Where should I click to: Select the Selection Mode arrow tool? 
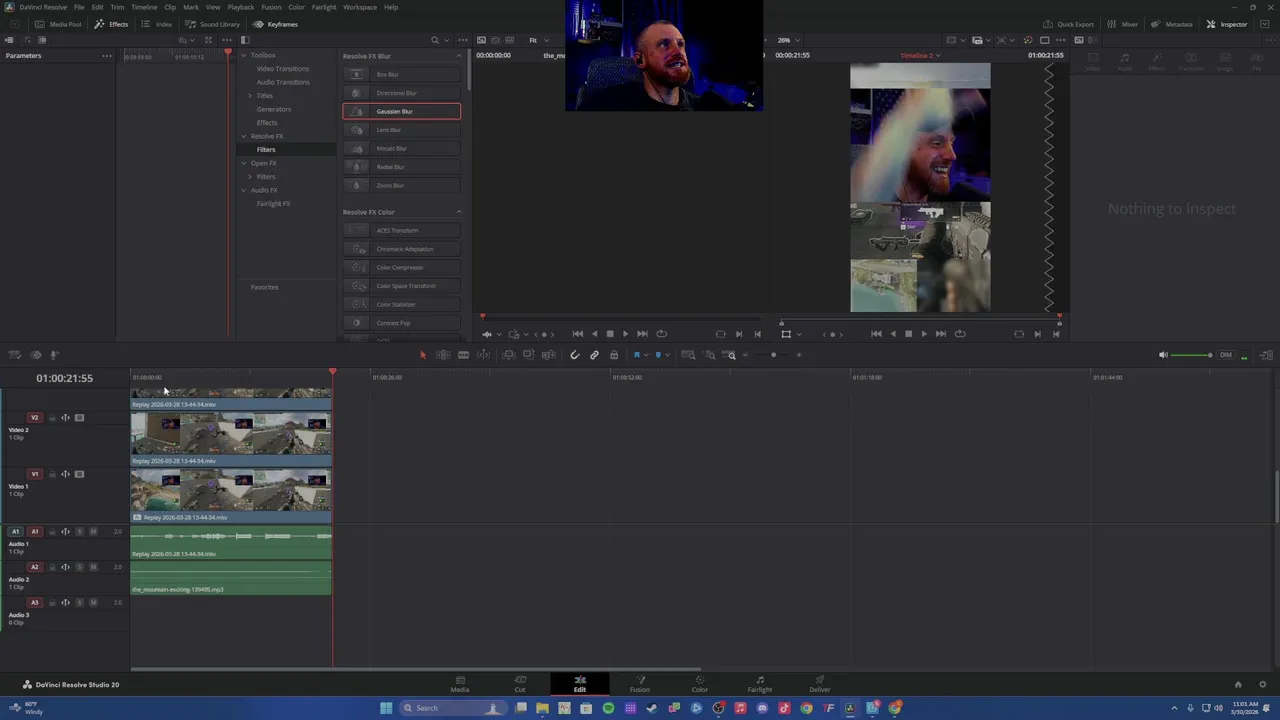click(423, 355)
